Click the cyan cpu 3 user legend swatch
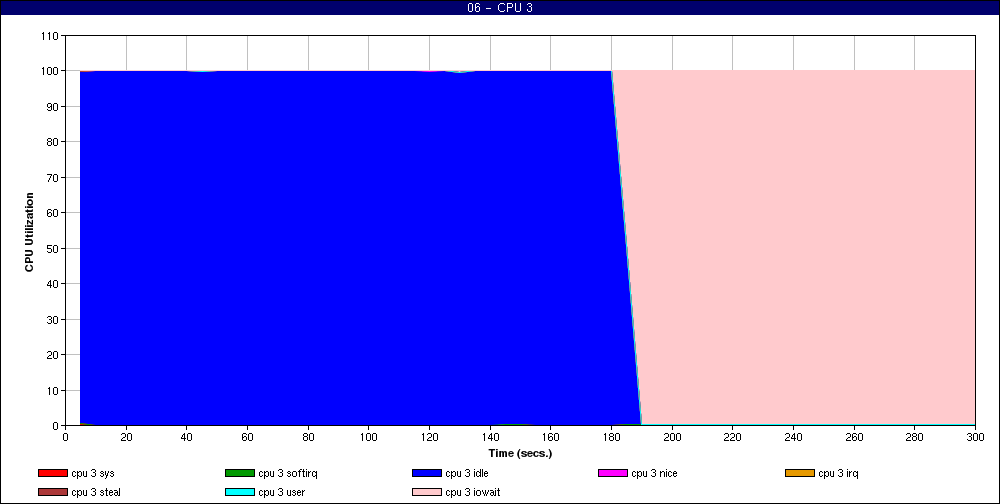The width and height of the screenshot is (1000, 504). point(240,493)
